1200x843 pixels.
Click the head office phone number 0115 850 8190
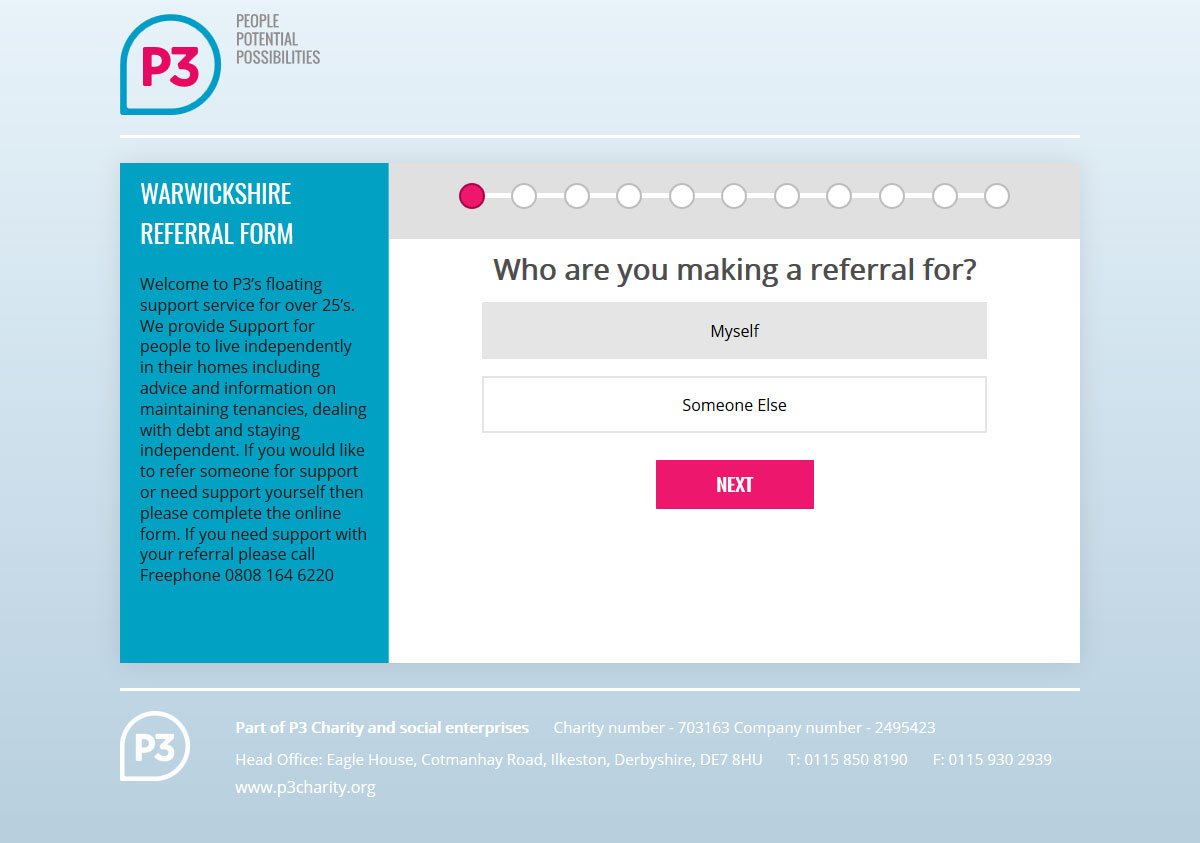(x=848, y=759)
